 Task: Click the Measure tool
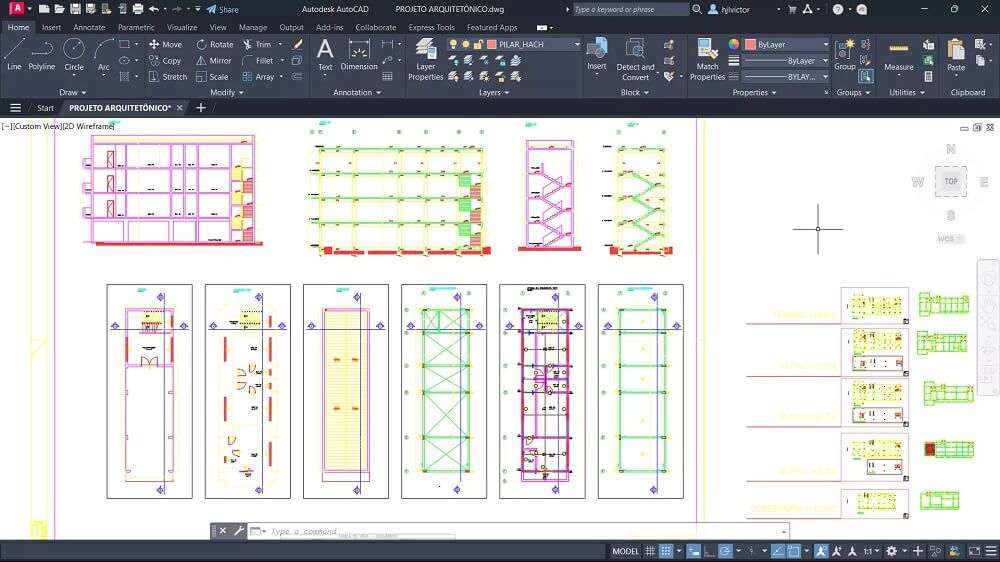pos(899,55)
